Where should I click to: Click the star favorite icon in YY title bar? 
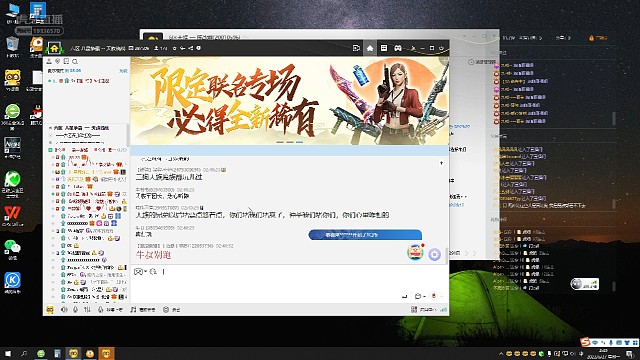pos(174,48)
